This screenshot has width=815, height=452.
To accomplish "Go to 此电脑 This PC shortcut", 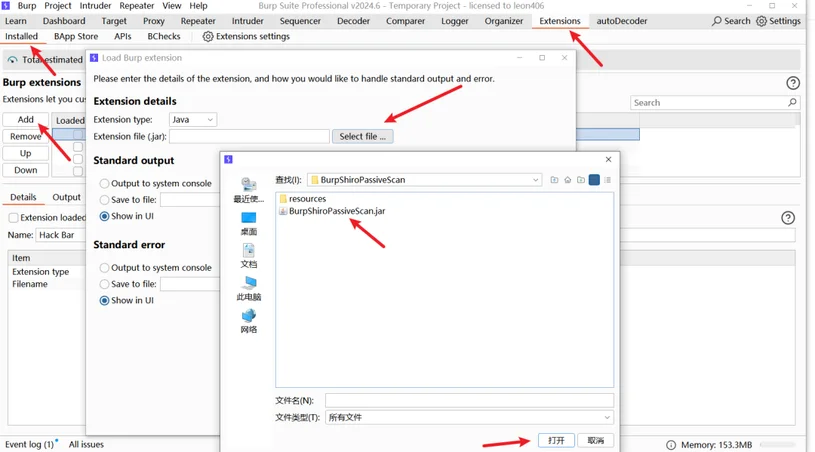I will coord(248,289).
